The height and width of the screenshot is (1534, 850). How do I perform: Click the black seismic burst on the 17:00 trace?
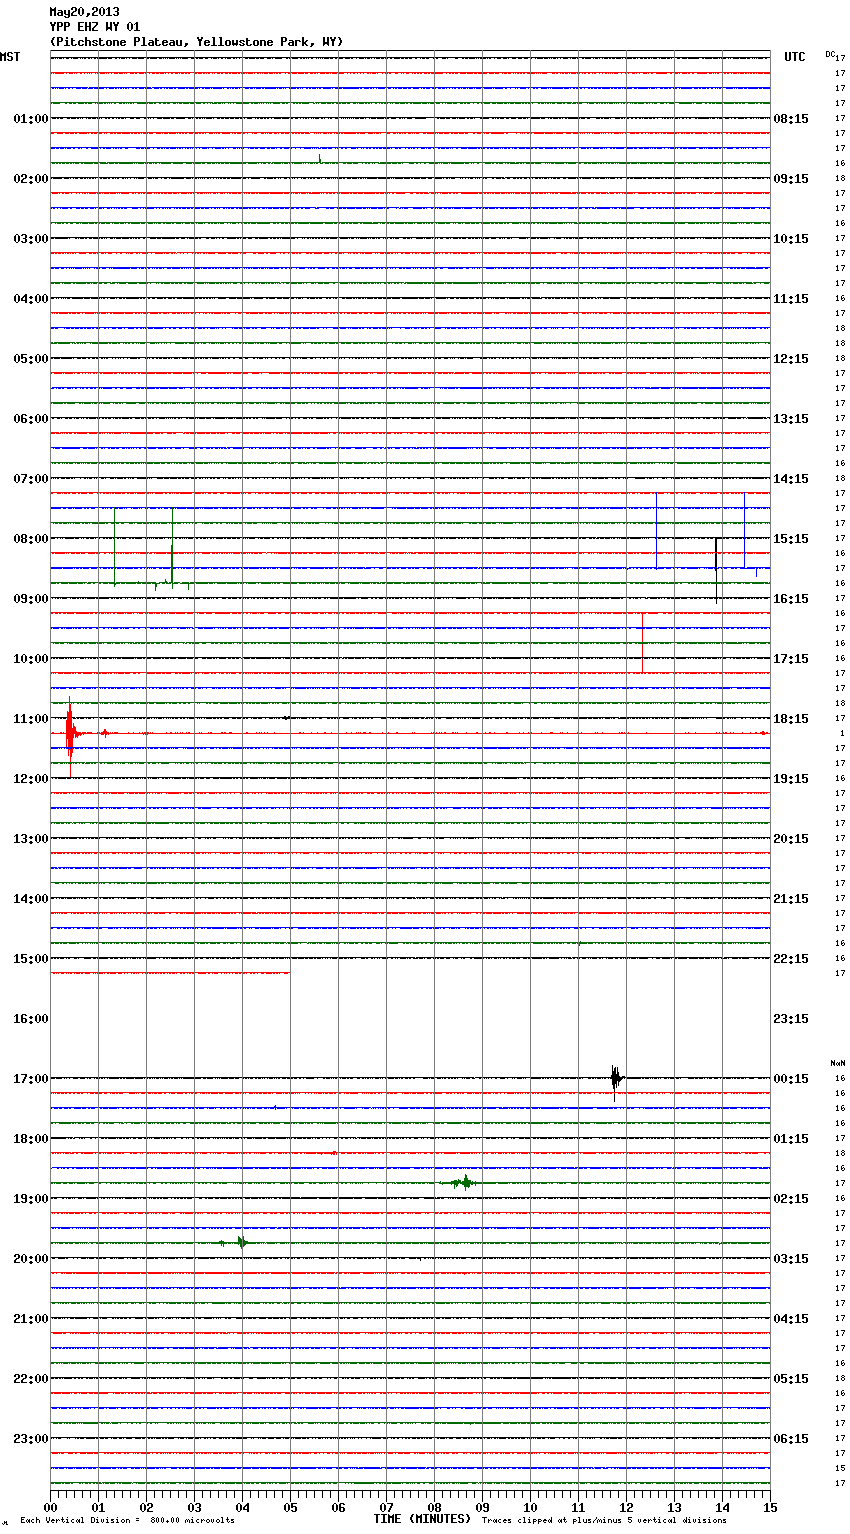click(615, 1078)
